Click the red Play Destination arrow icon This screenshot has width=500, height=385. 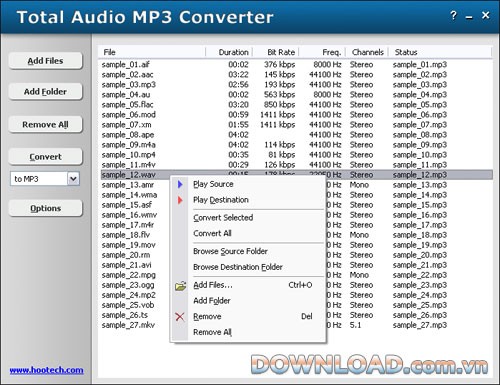coord(180,200)
